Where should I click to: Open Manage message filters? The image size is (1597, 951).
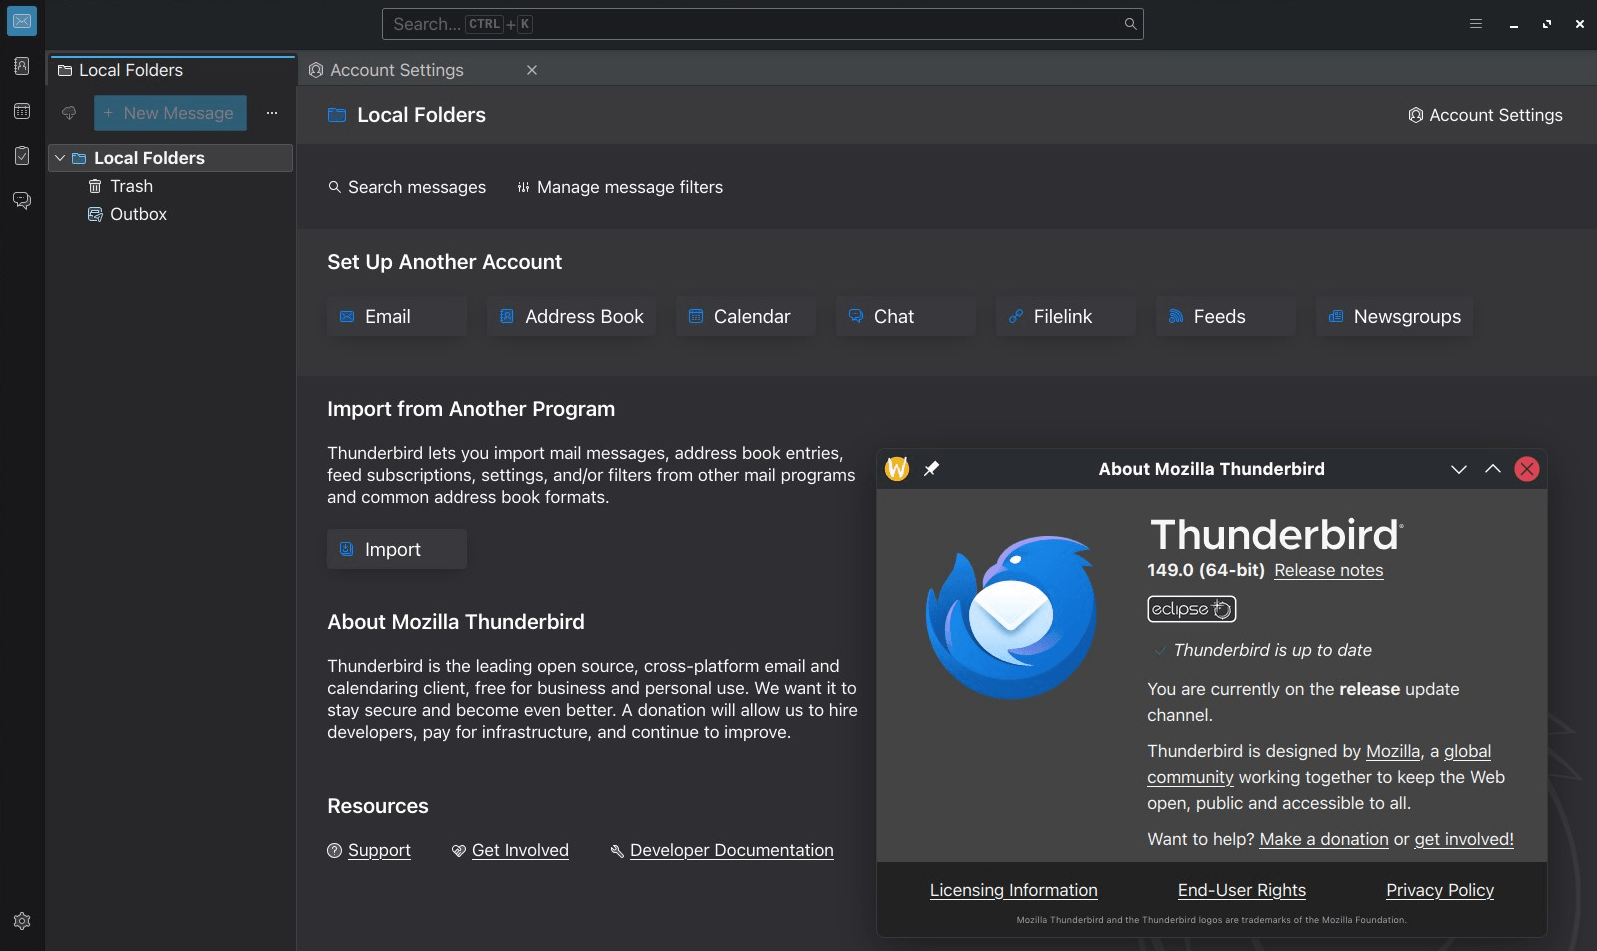click(x=620, y=187)
